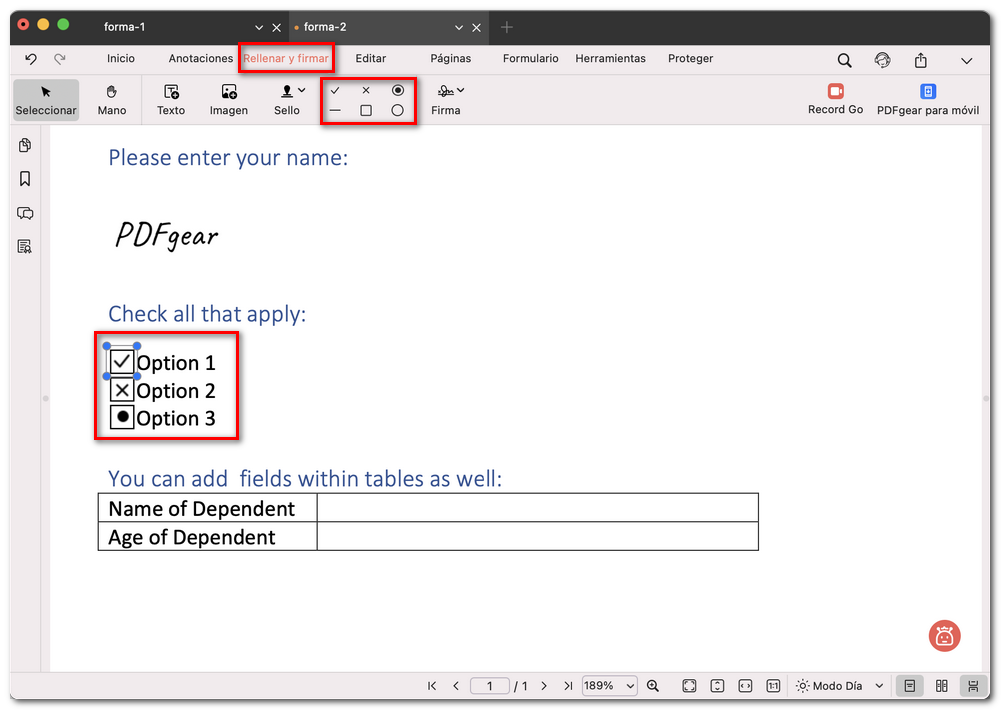This screenshot has width=1001, height=710.
Task: Open the bookmarks sidebar panel
Action: click(x=25, y=179)
